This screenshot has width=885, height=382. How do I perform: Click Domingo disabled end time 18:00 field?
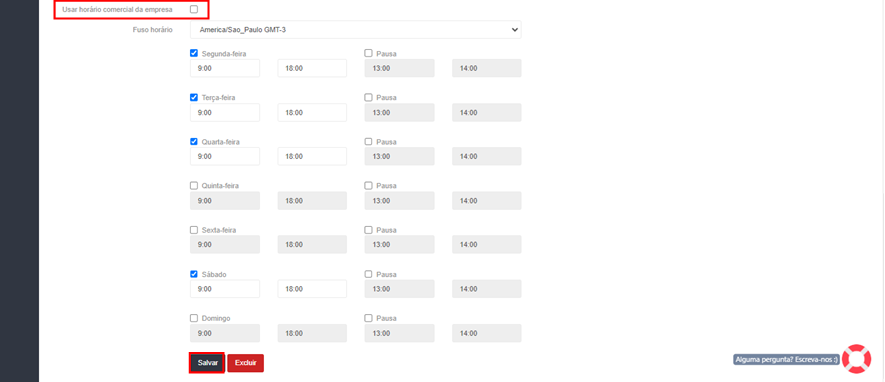[312, 333]
